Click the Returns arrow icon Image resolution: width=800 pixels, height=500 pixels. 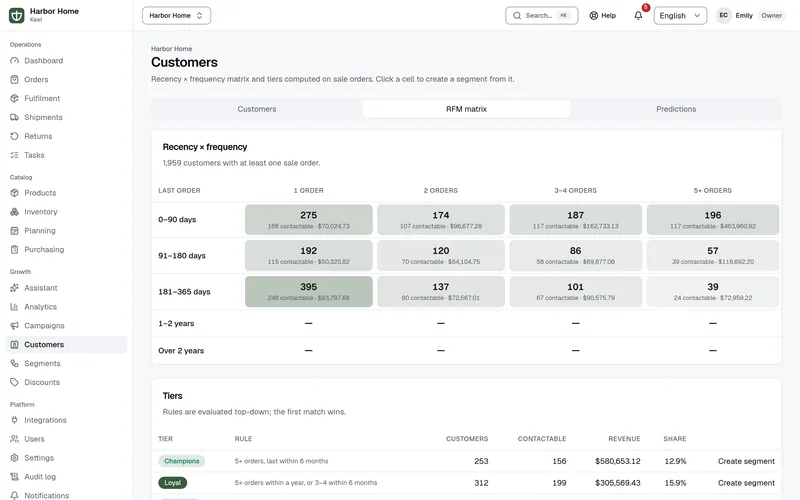pos(14,136)
